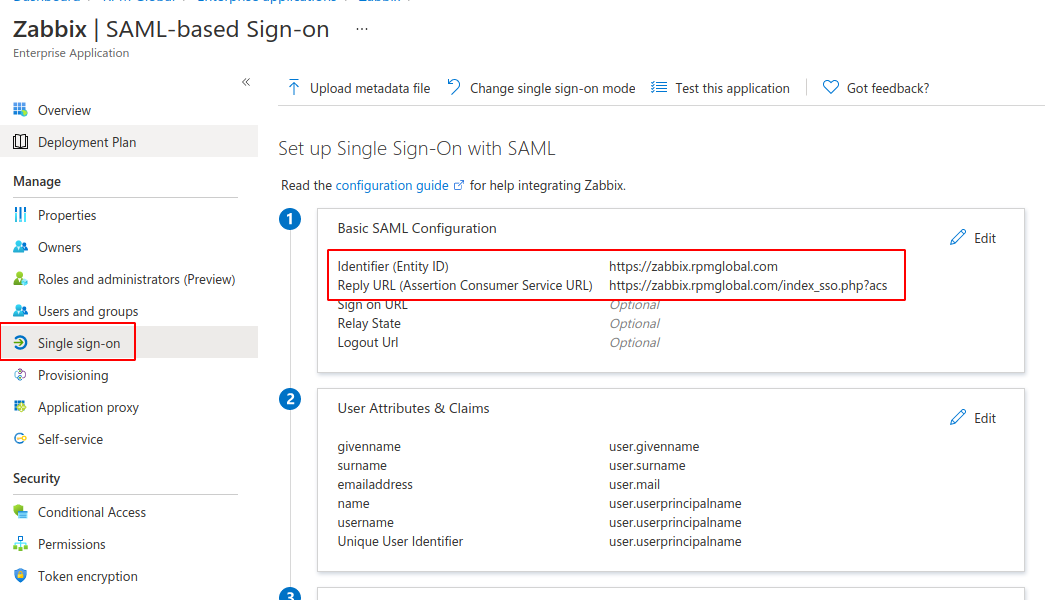Test this application

pos(721,88)
